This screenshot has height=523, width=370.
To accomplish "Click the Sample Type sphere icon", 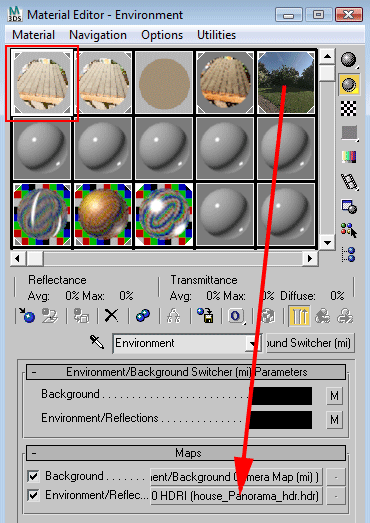I will 349,60.
